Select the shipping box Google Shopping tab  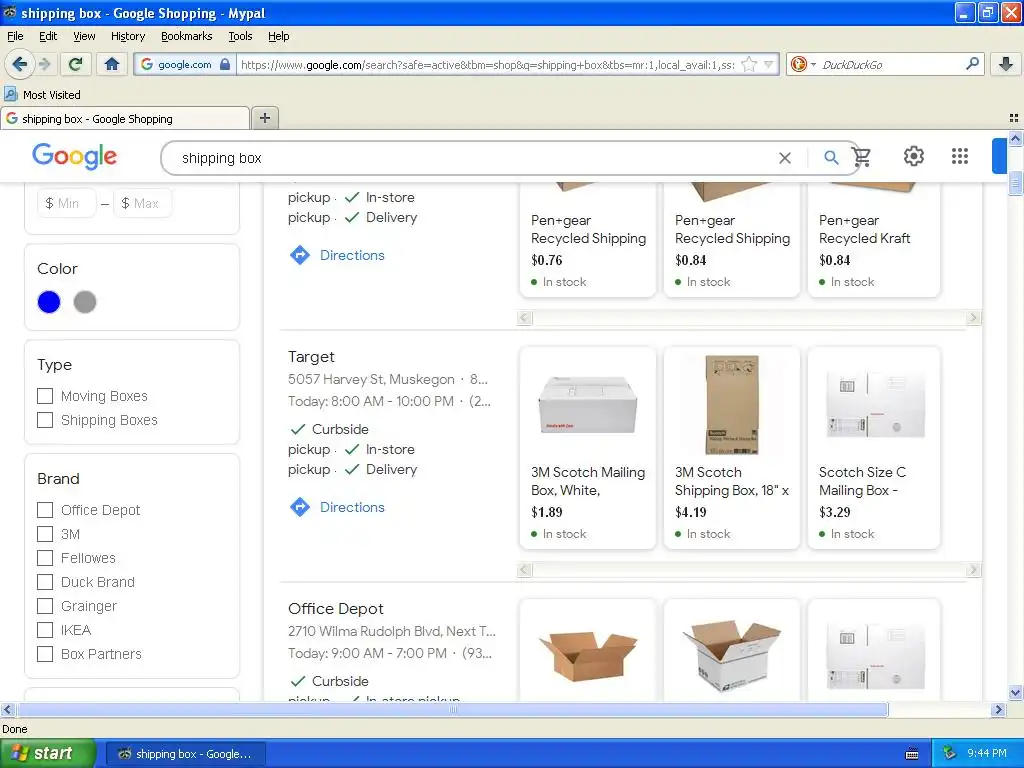point(125,119)
